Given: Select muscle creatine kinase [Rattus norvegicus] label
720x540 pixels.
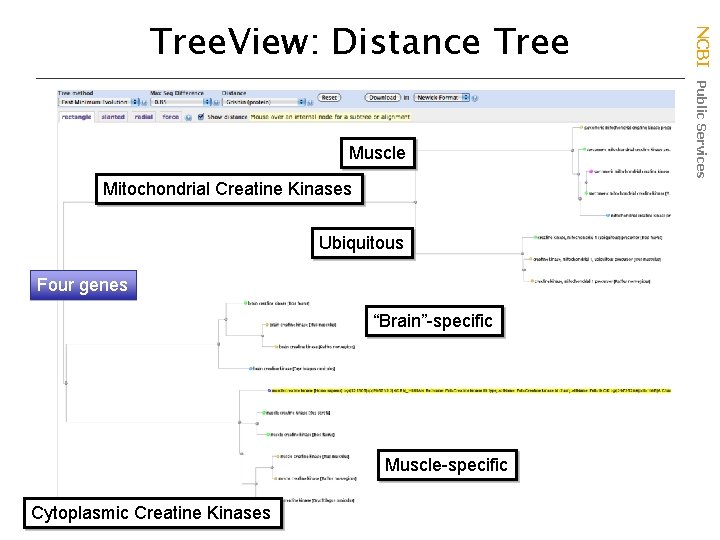Looking at the screenshot, I should coord(317,478).
